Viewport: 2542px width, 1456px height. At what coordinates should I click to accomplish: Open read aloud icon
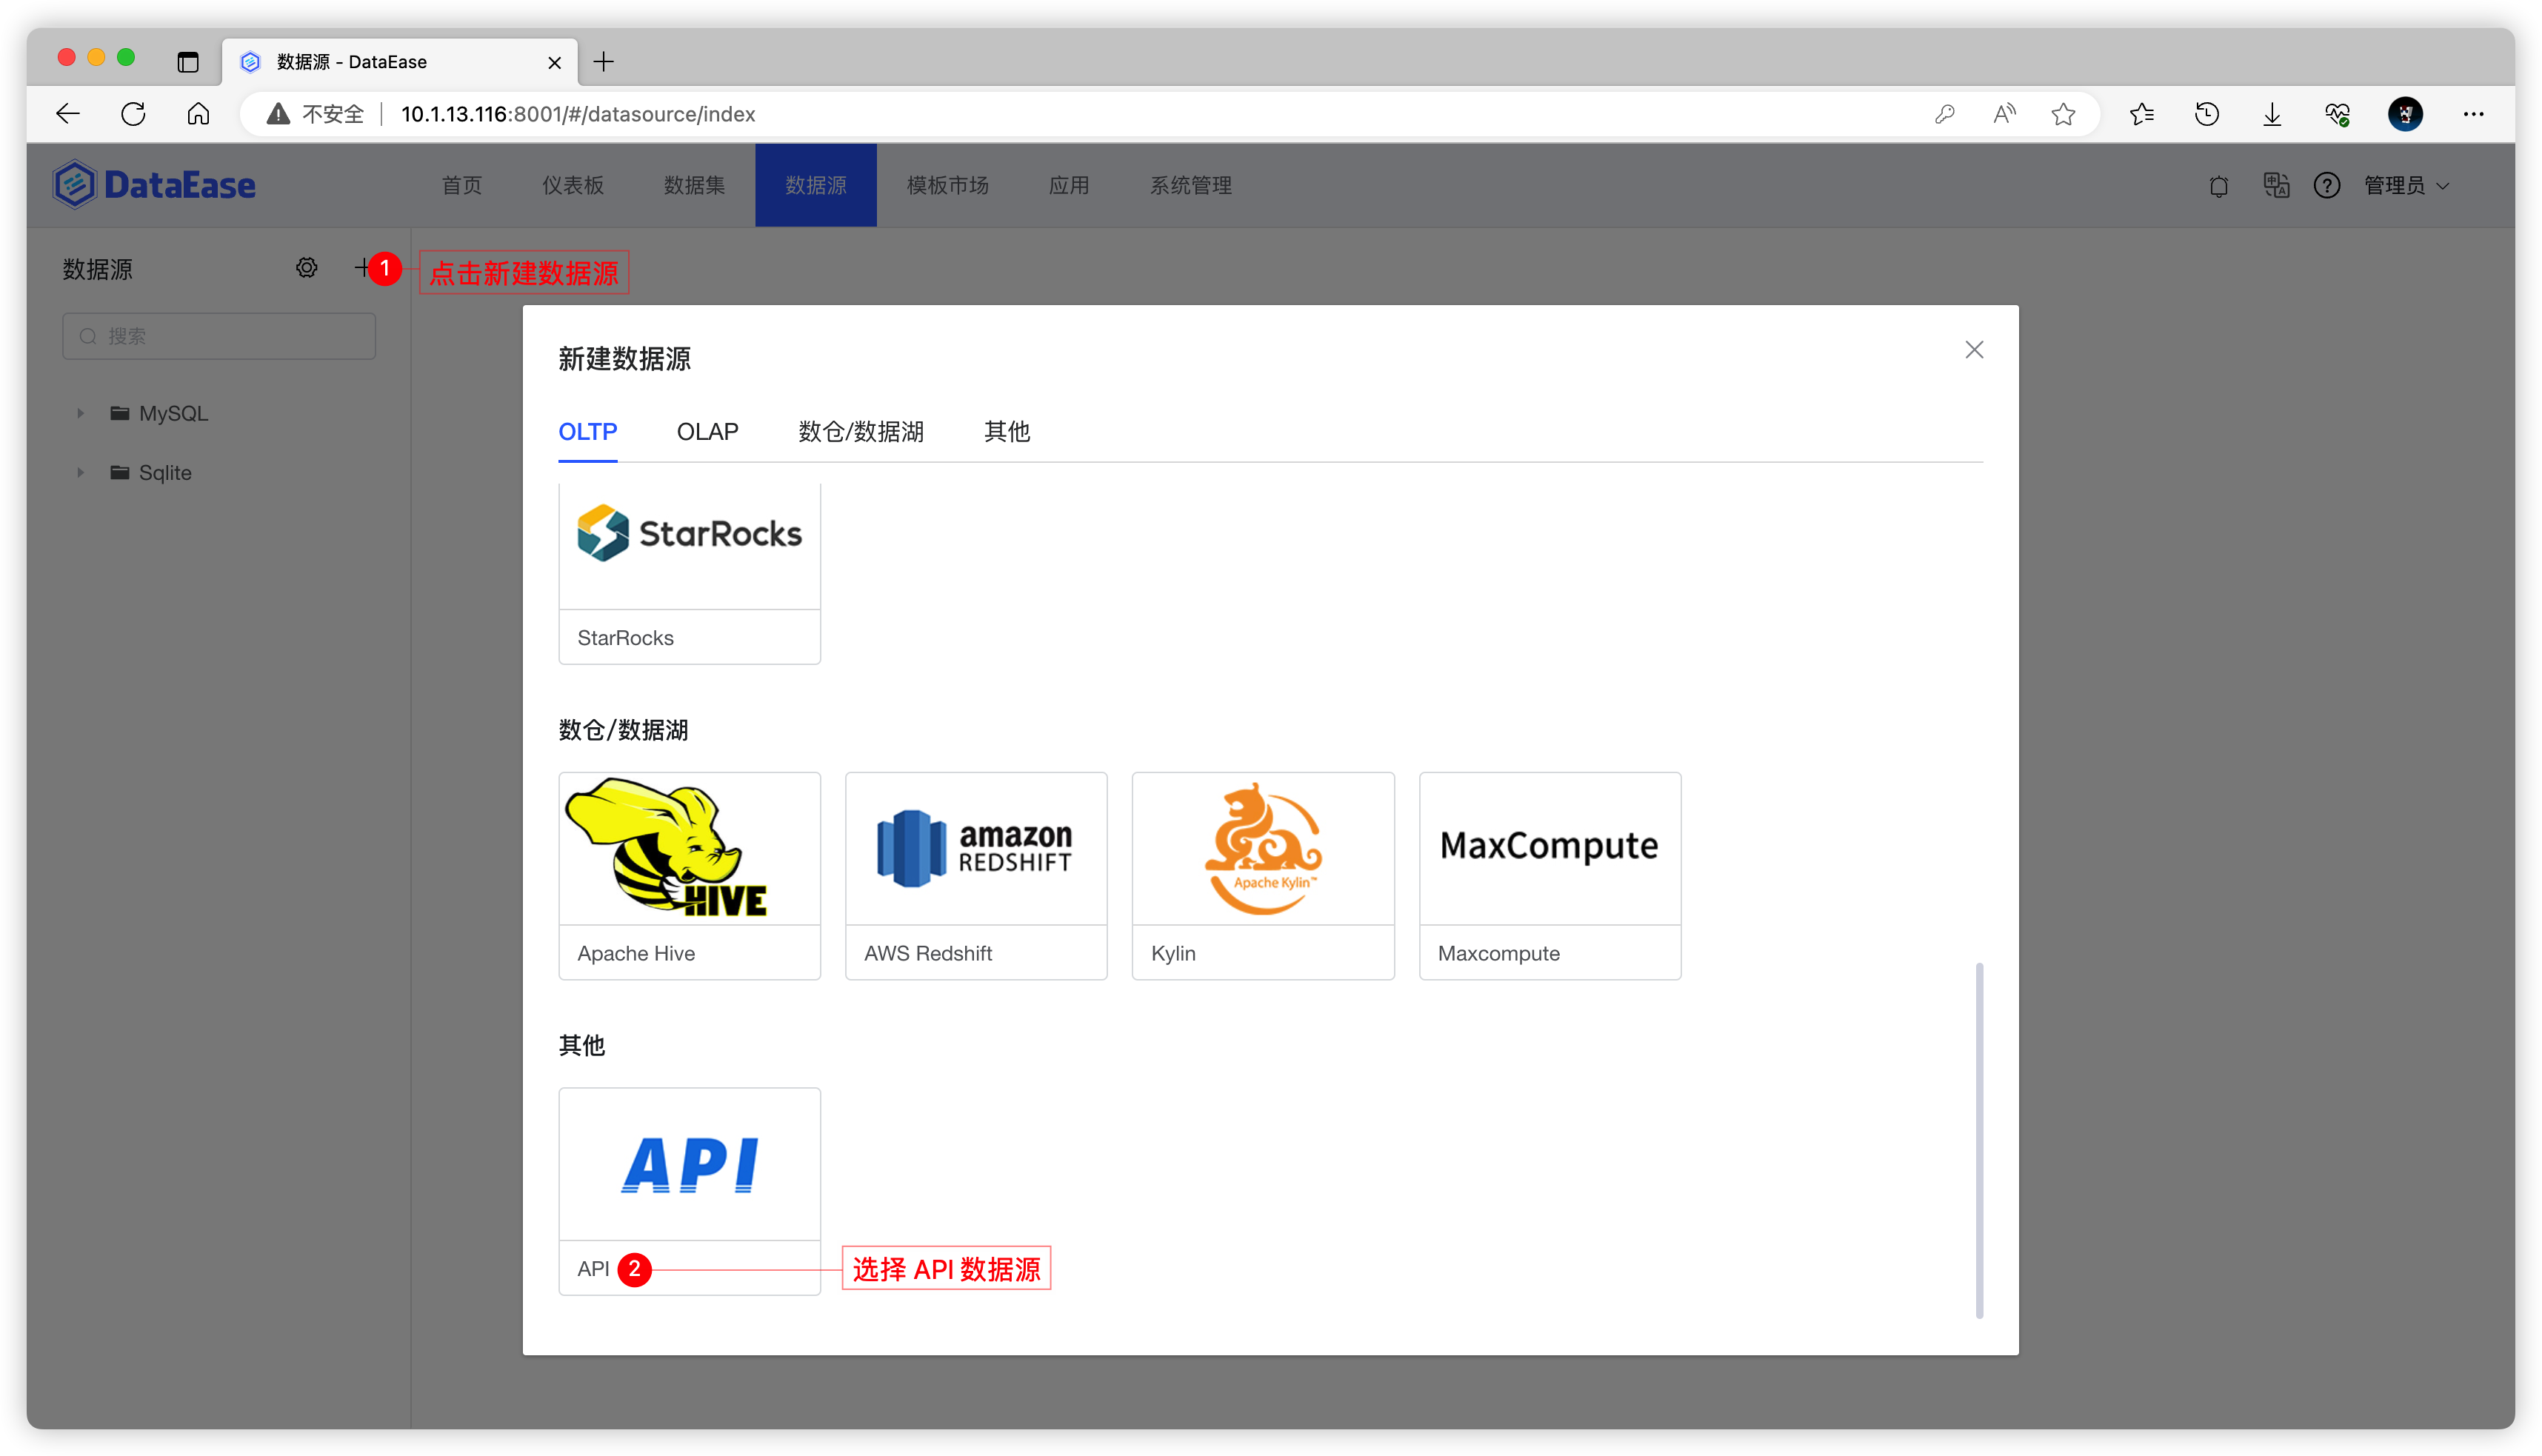click(x=2004, y=114)
